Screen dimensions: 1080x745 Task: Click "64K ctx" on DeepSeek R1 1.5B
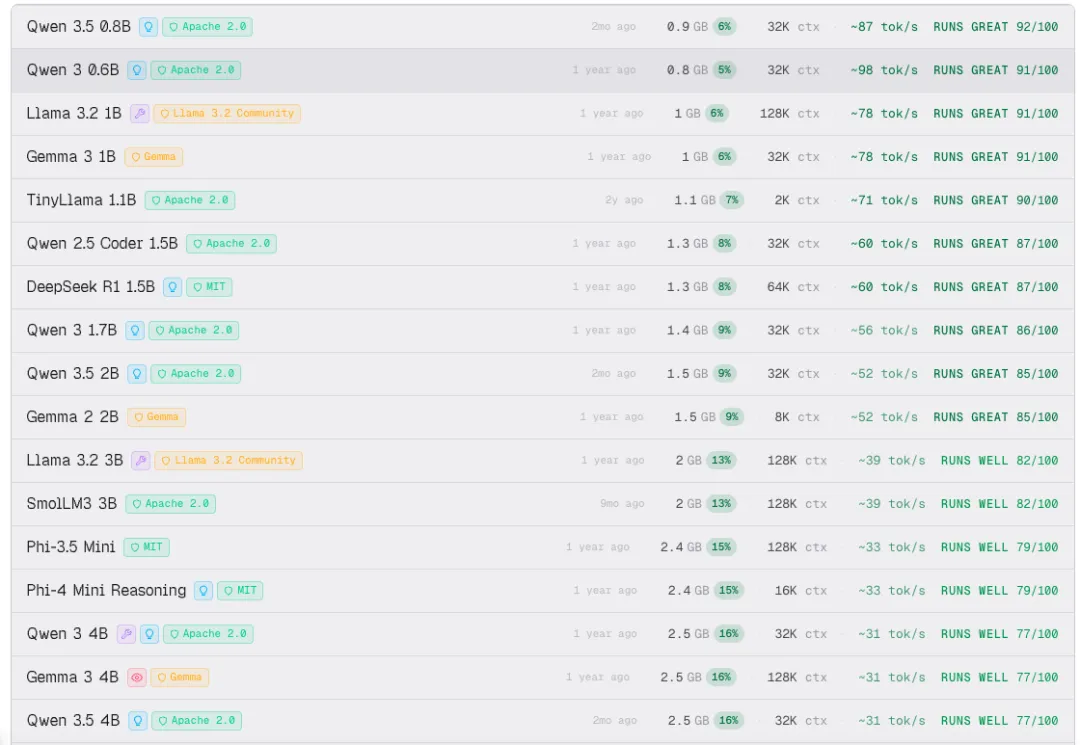click(793, 287)
